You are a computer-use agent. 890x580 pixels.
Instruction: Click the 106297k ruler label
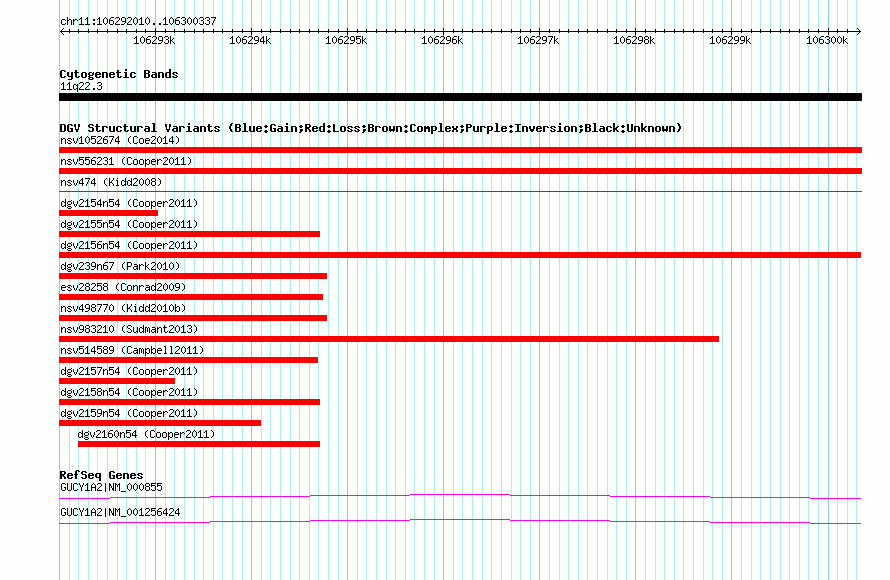(x=538, y=40)
